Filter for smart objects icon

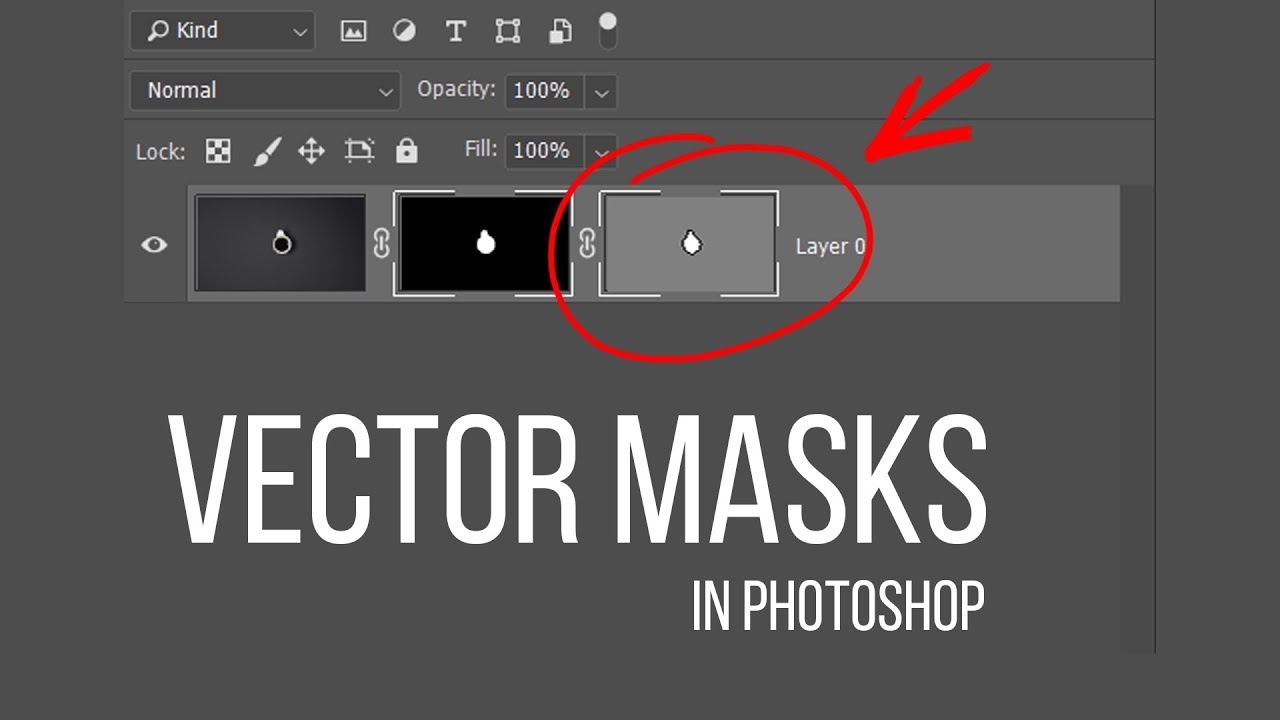(x=561, y=31)
